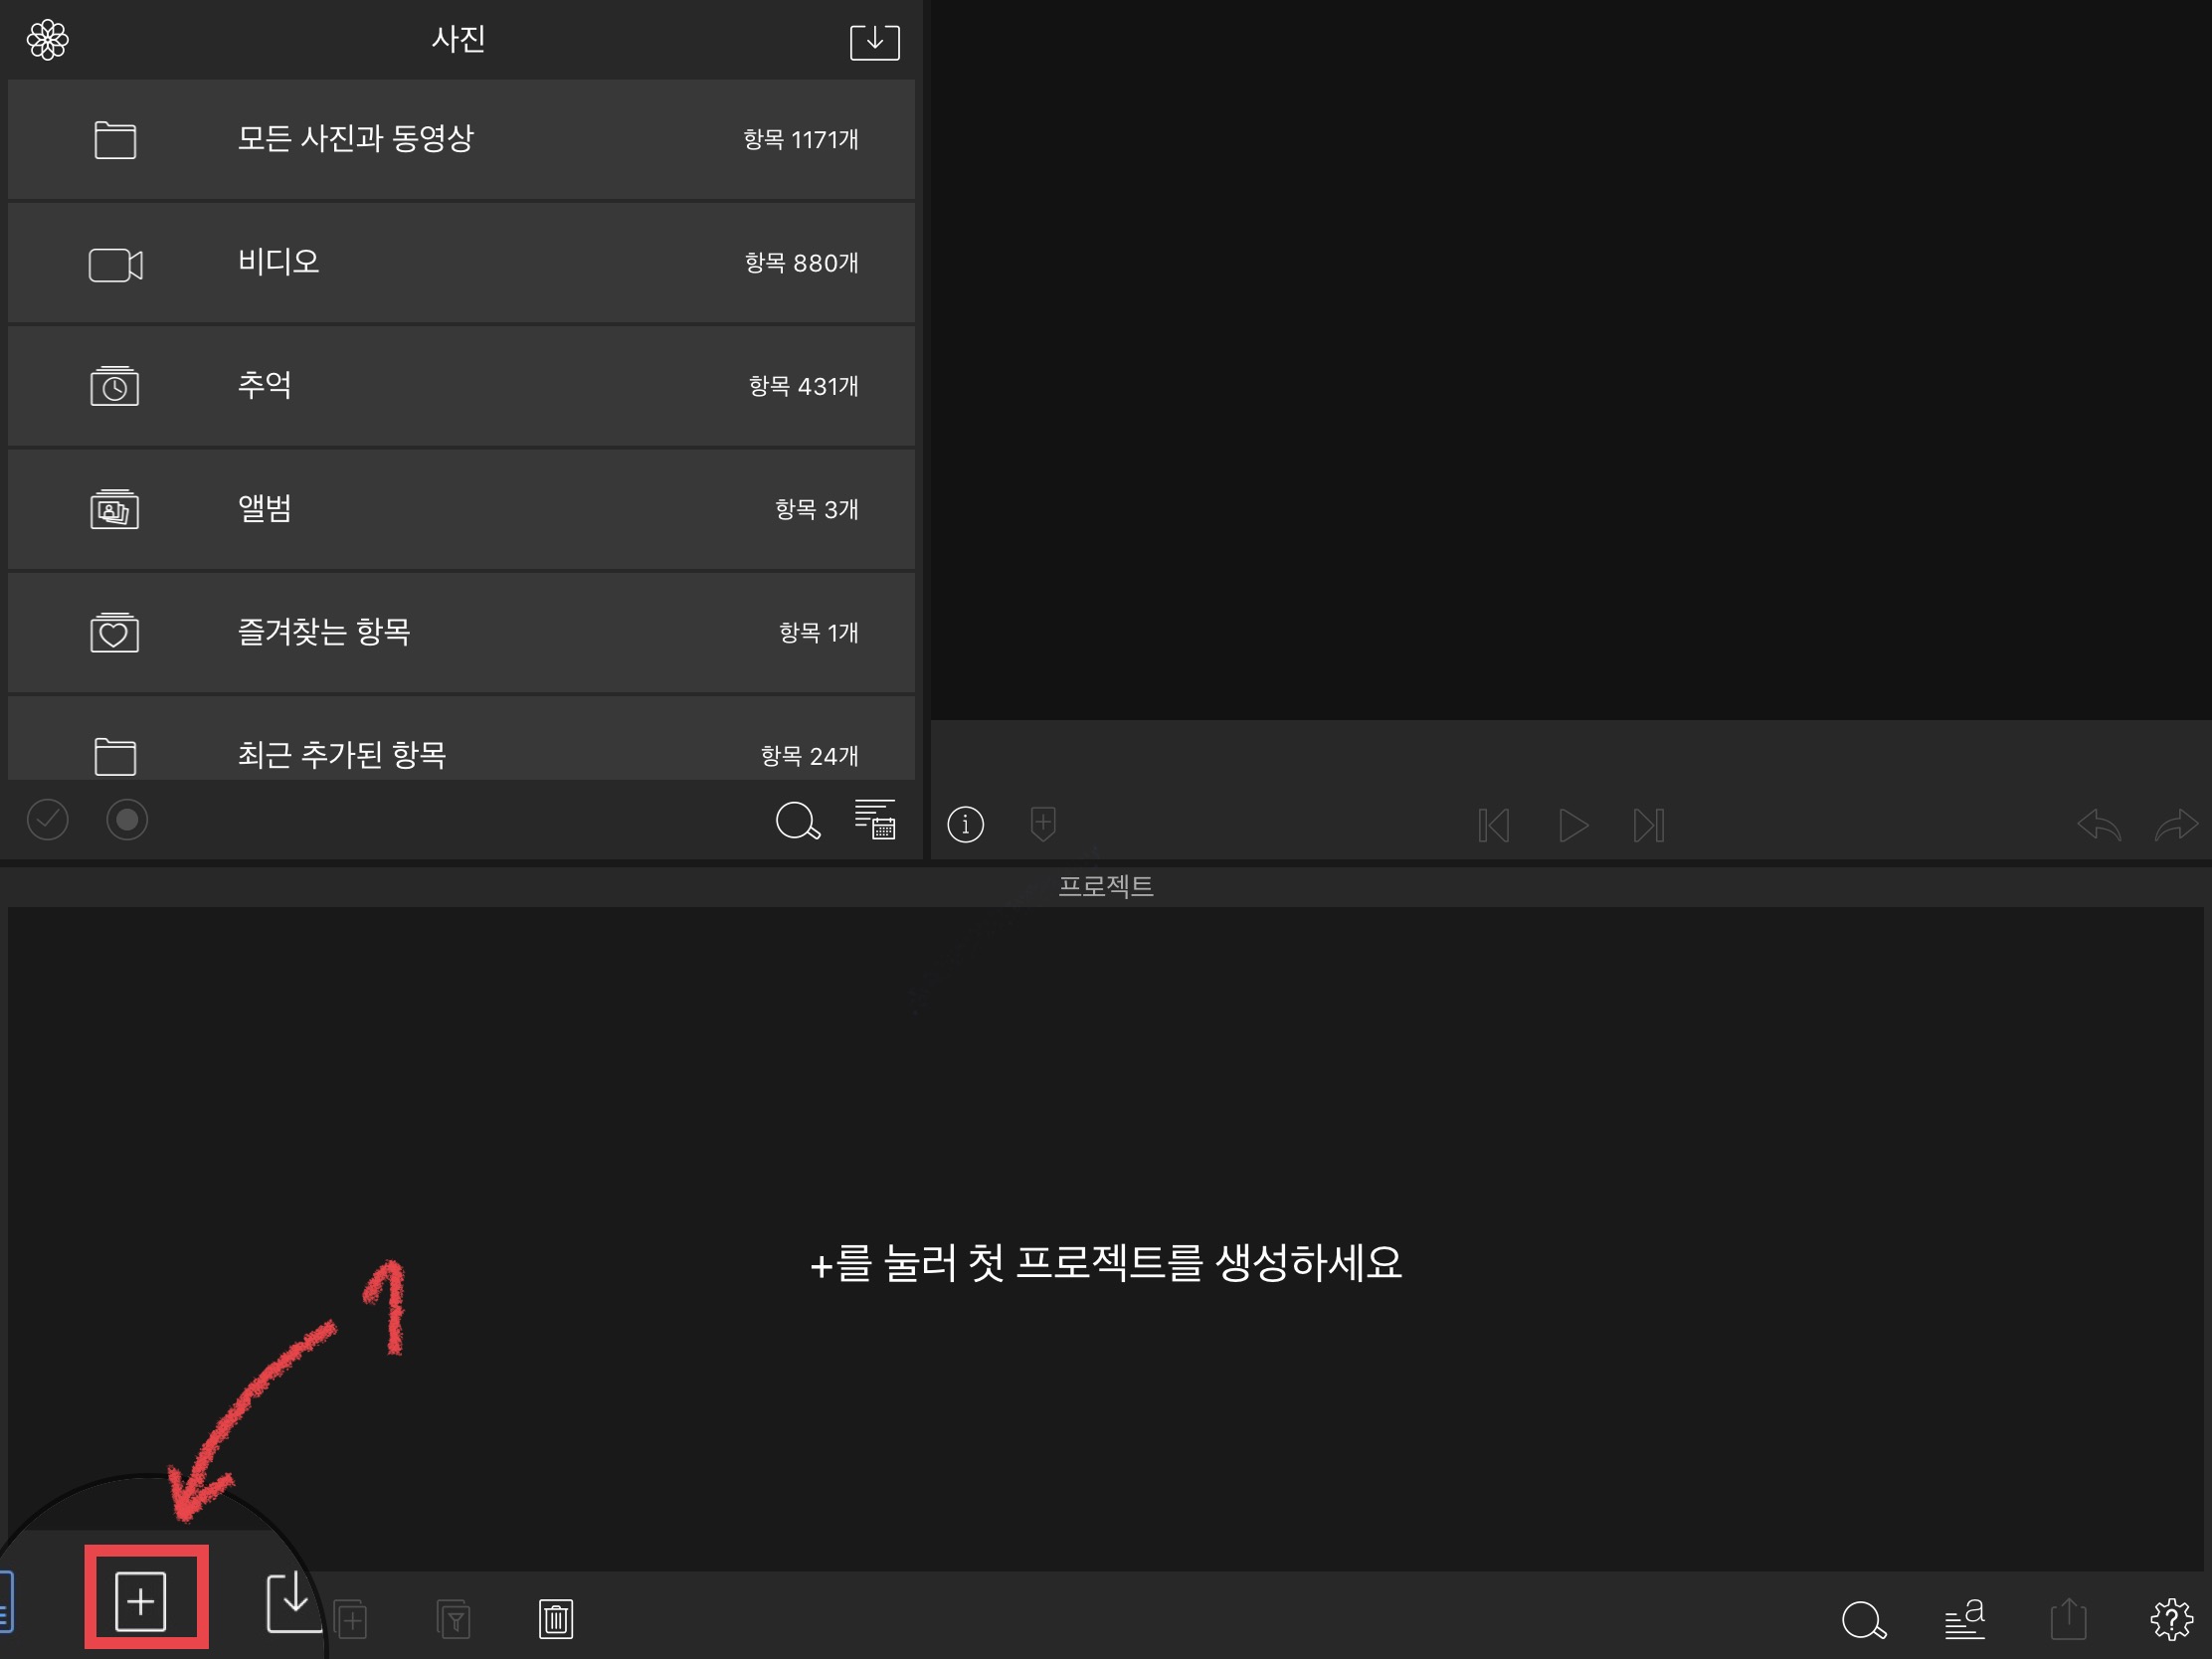Open the settings and help gear icon

tap(2170, 1619)
